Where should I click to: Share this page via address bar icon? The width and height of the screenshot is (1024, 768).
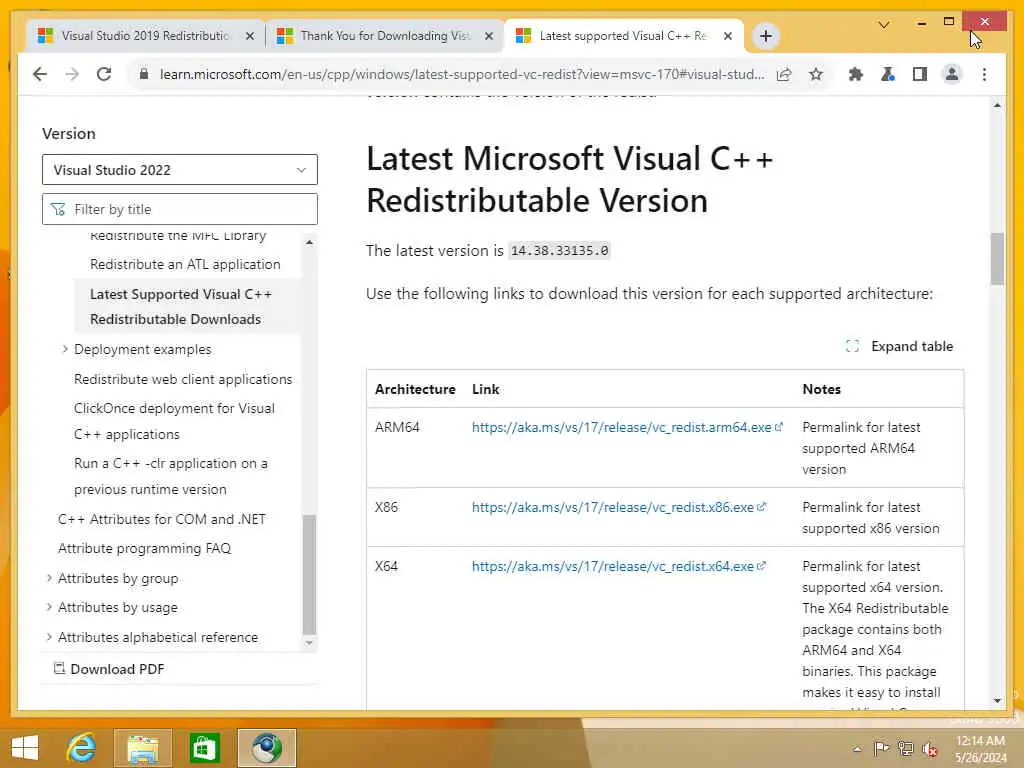[x=784, y=74]
